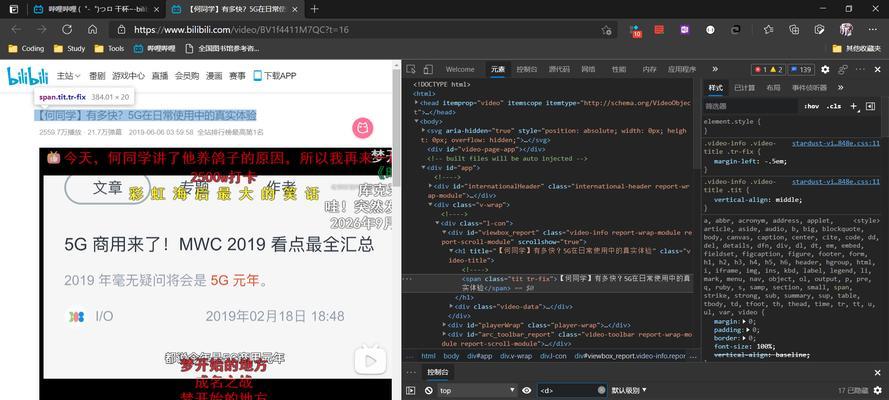The image size is (889, 400).
Task: Switch to 已计算 computed styles tab
Action: 744,88
